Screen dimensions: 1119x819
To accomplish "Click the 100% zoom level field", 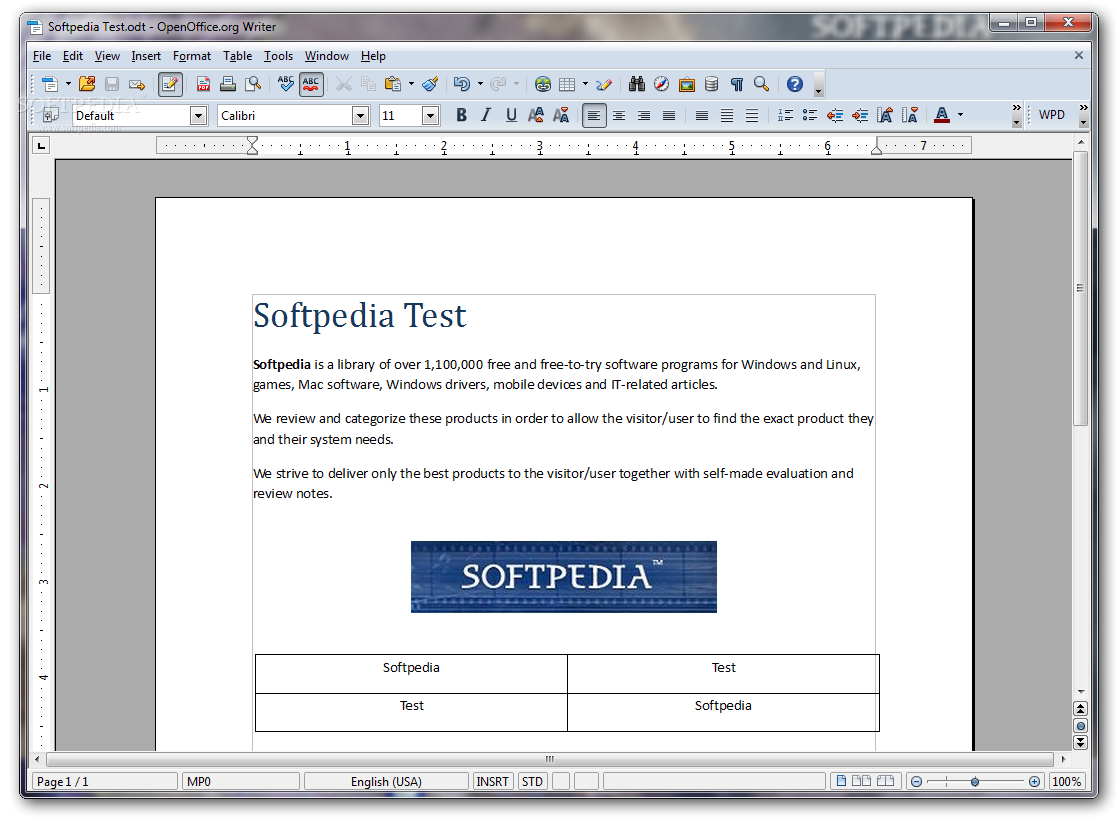I will (1067, 781).
